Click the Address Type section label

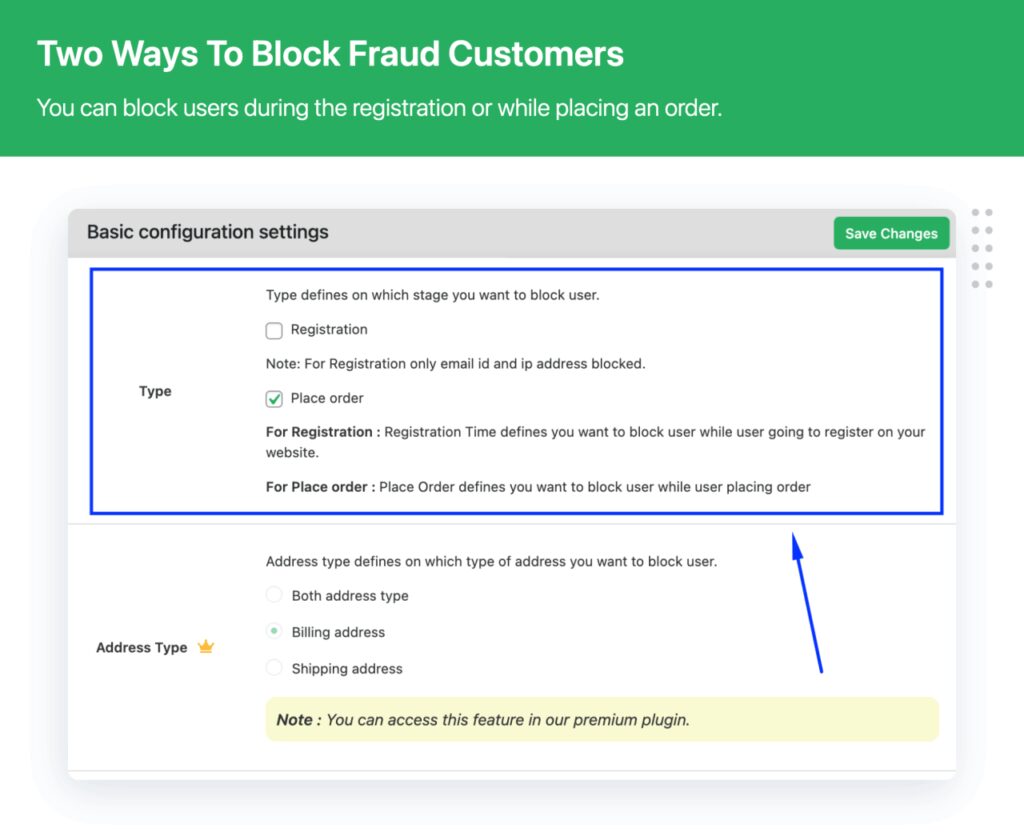coord(141,647)
